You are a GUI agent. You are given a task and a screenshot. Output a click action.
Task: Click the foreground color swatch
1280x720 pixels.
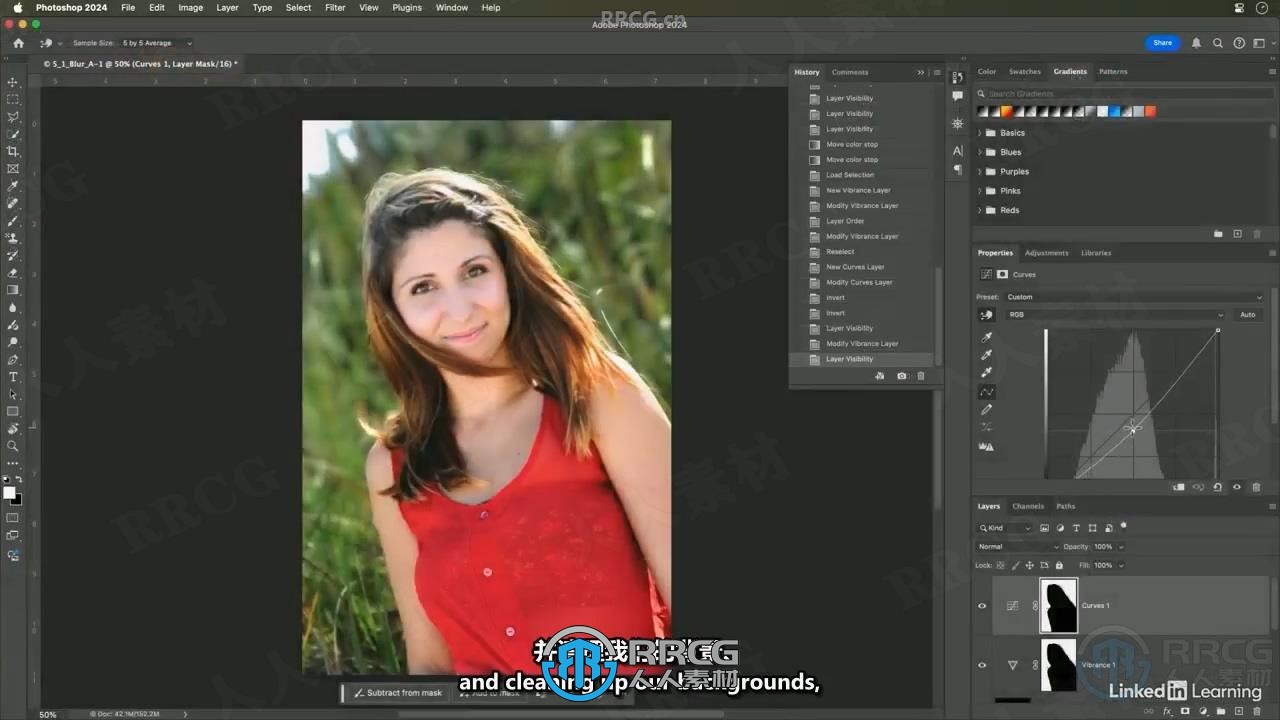point(9,493)
